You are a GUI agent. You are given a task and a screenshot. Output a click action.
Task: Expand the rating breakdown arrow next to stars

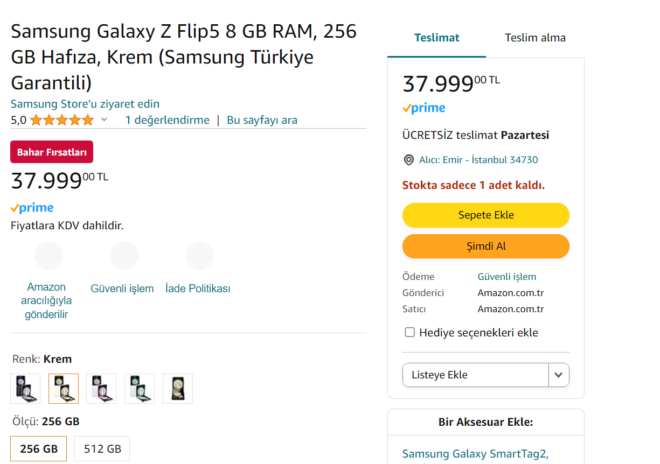coord(104,120)
